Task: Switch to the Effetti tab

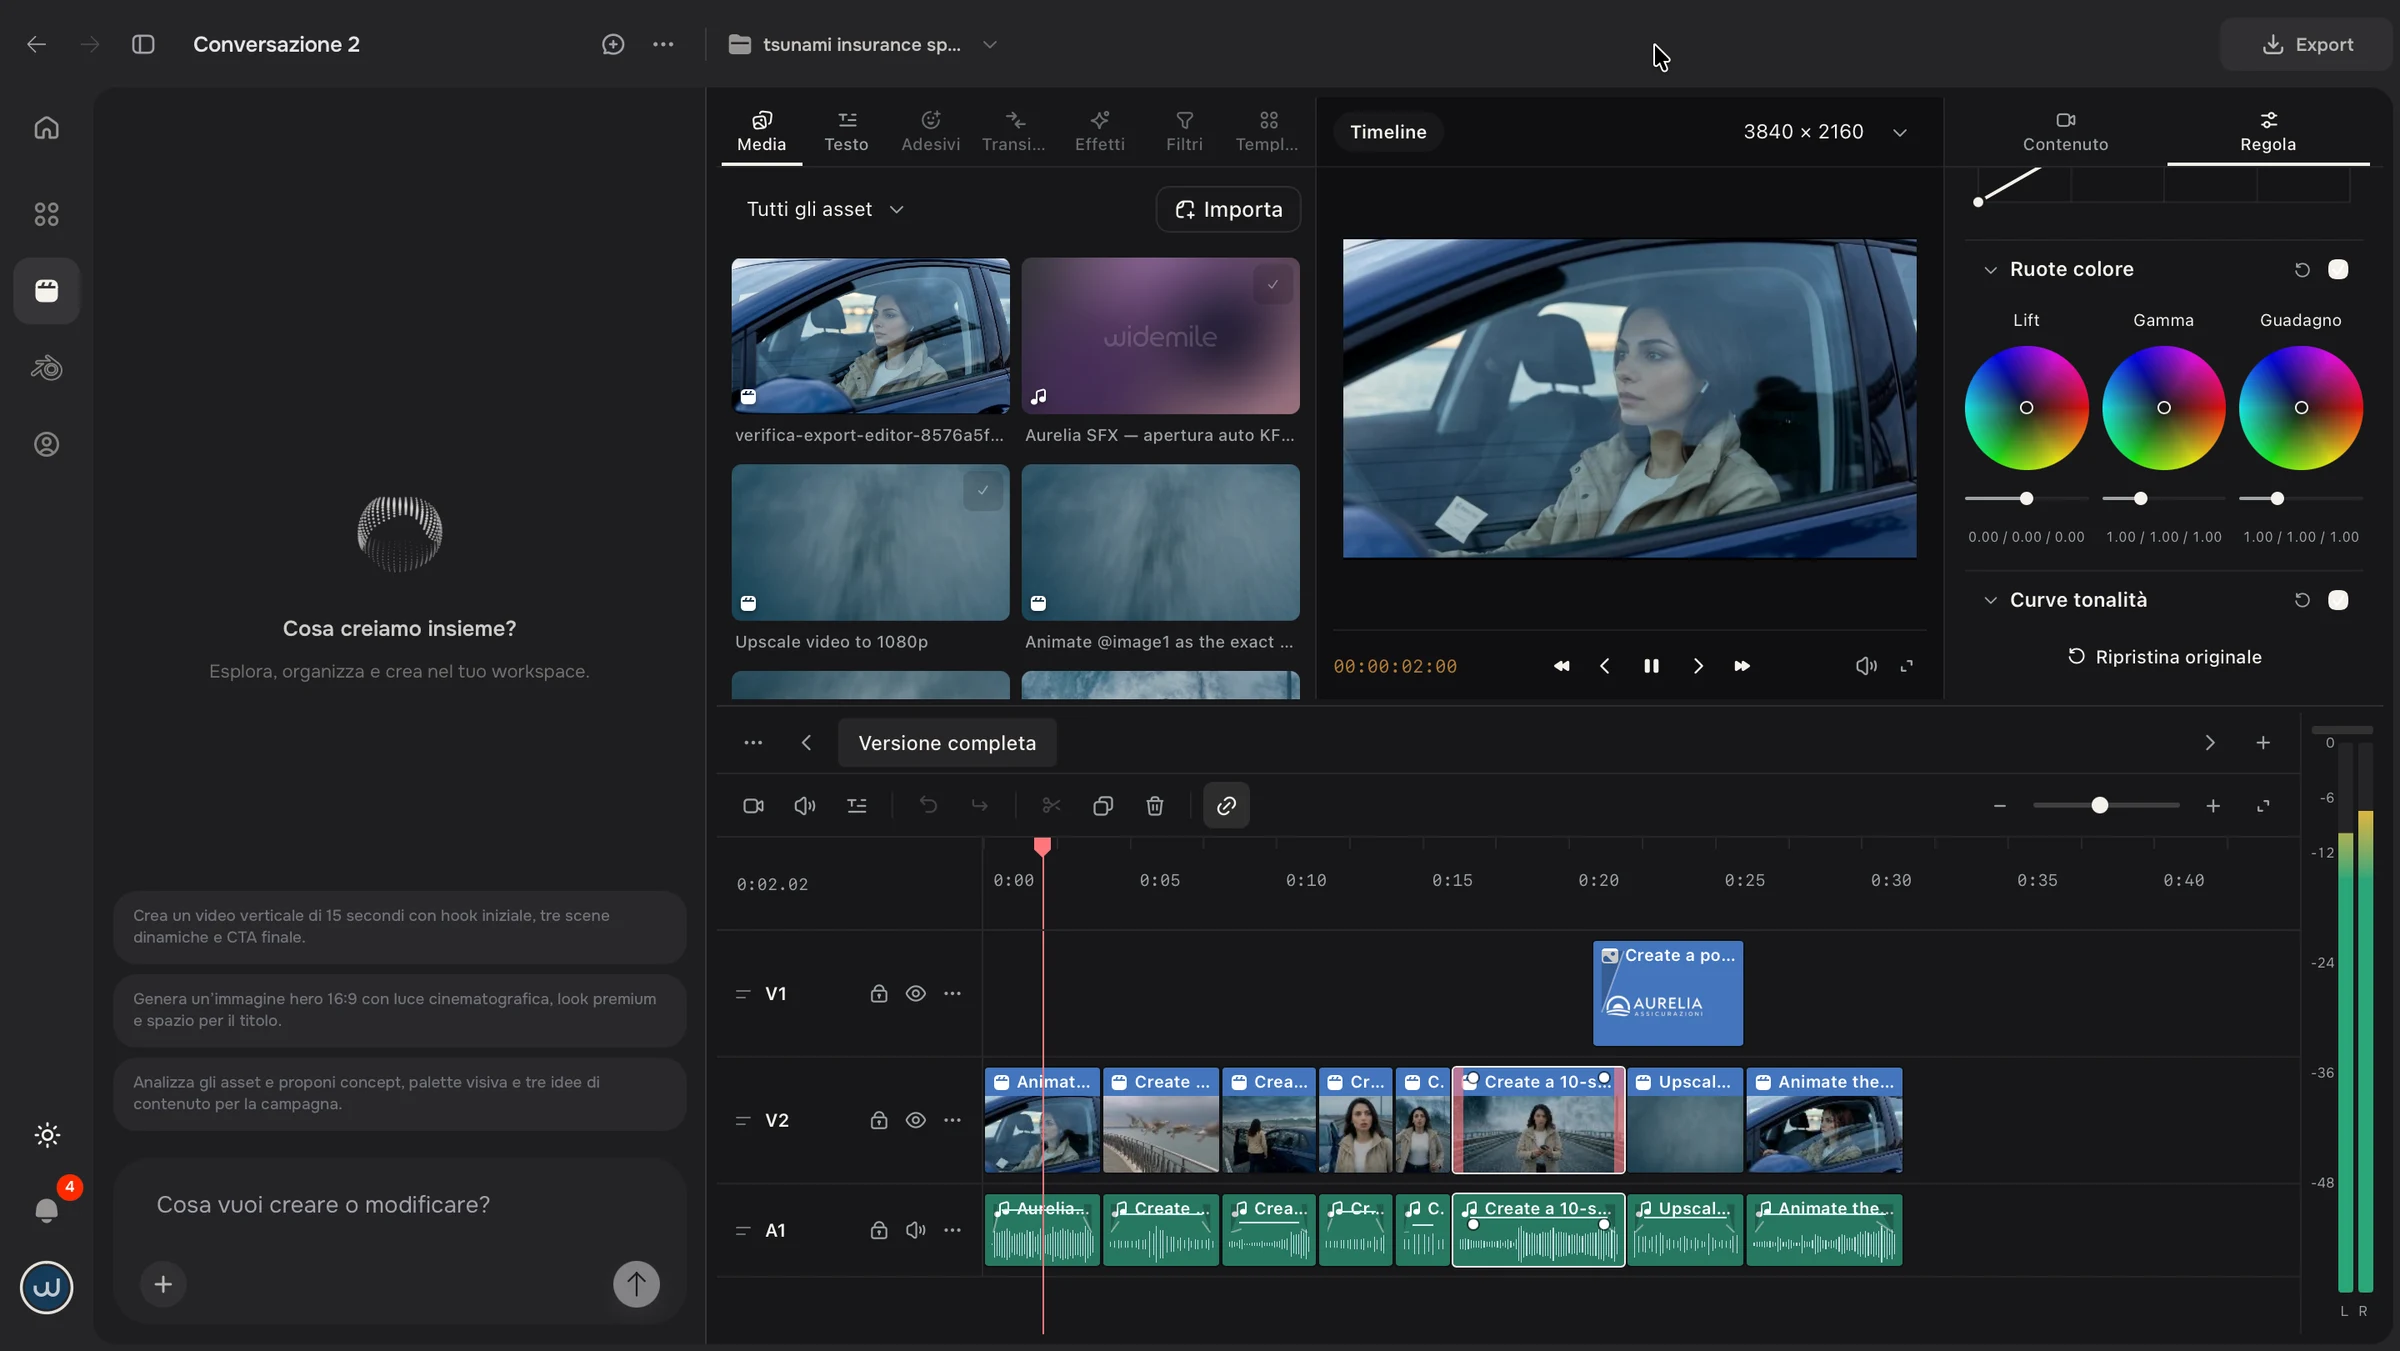Action: (x=1099, y=132)
